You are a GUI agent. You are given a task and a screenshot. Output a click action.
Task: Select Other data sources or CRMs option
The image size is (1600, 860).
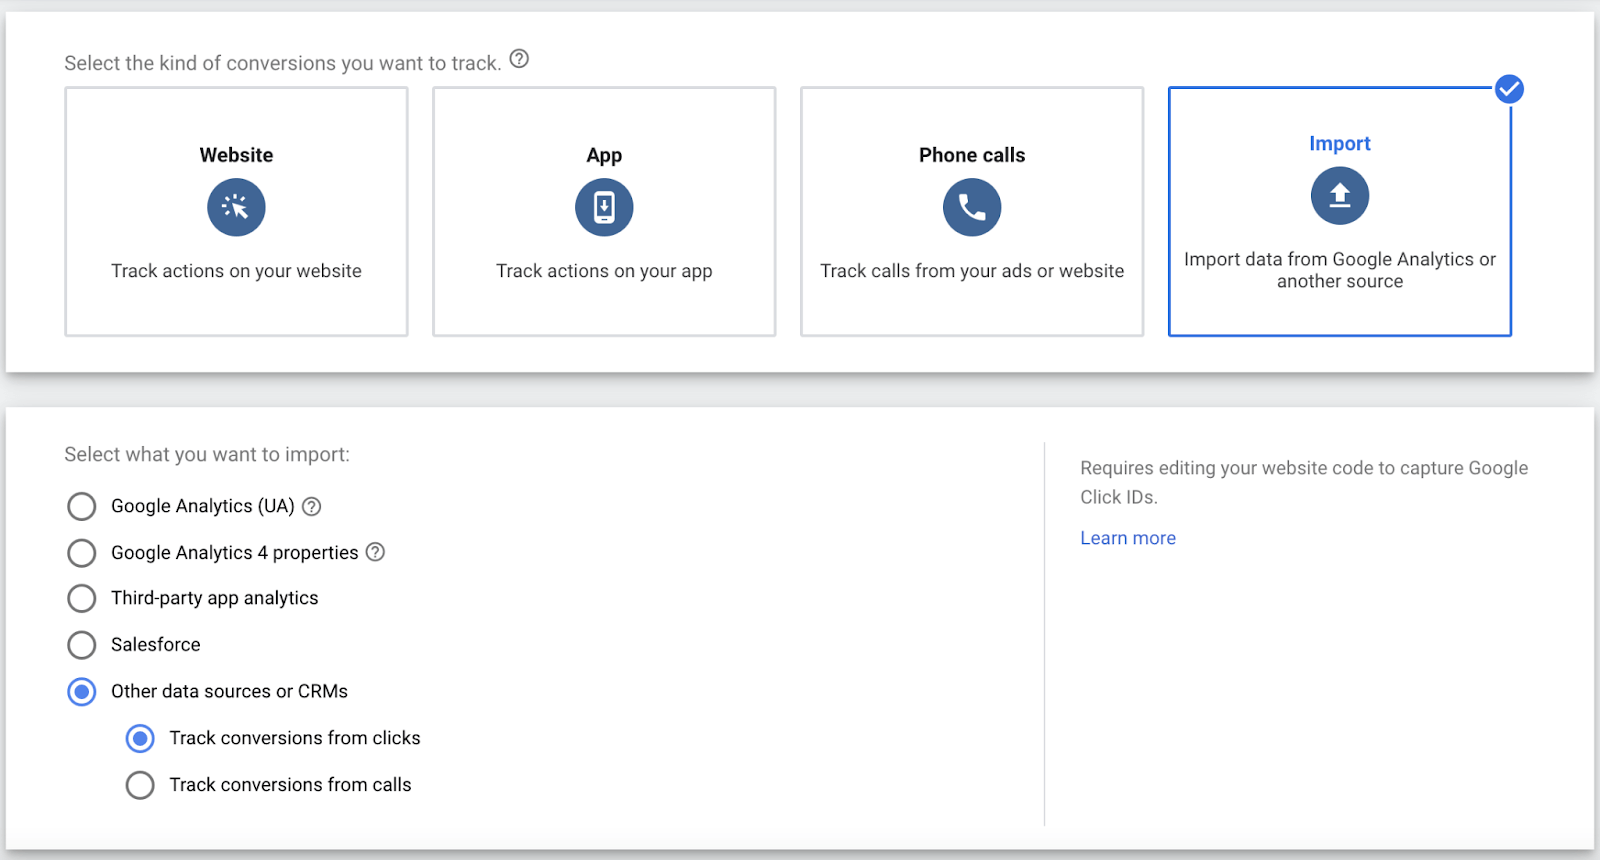coord(82,691)
